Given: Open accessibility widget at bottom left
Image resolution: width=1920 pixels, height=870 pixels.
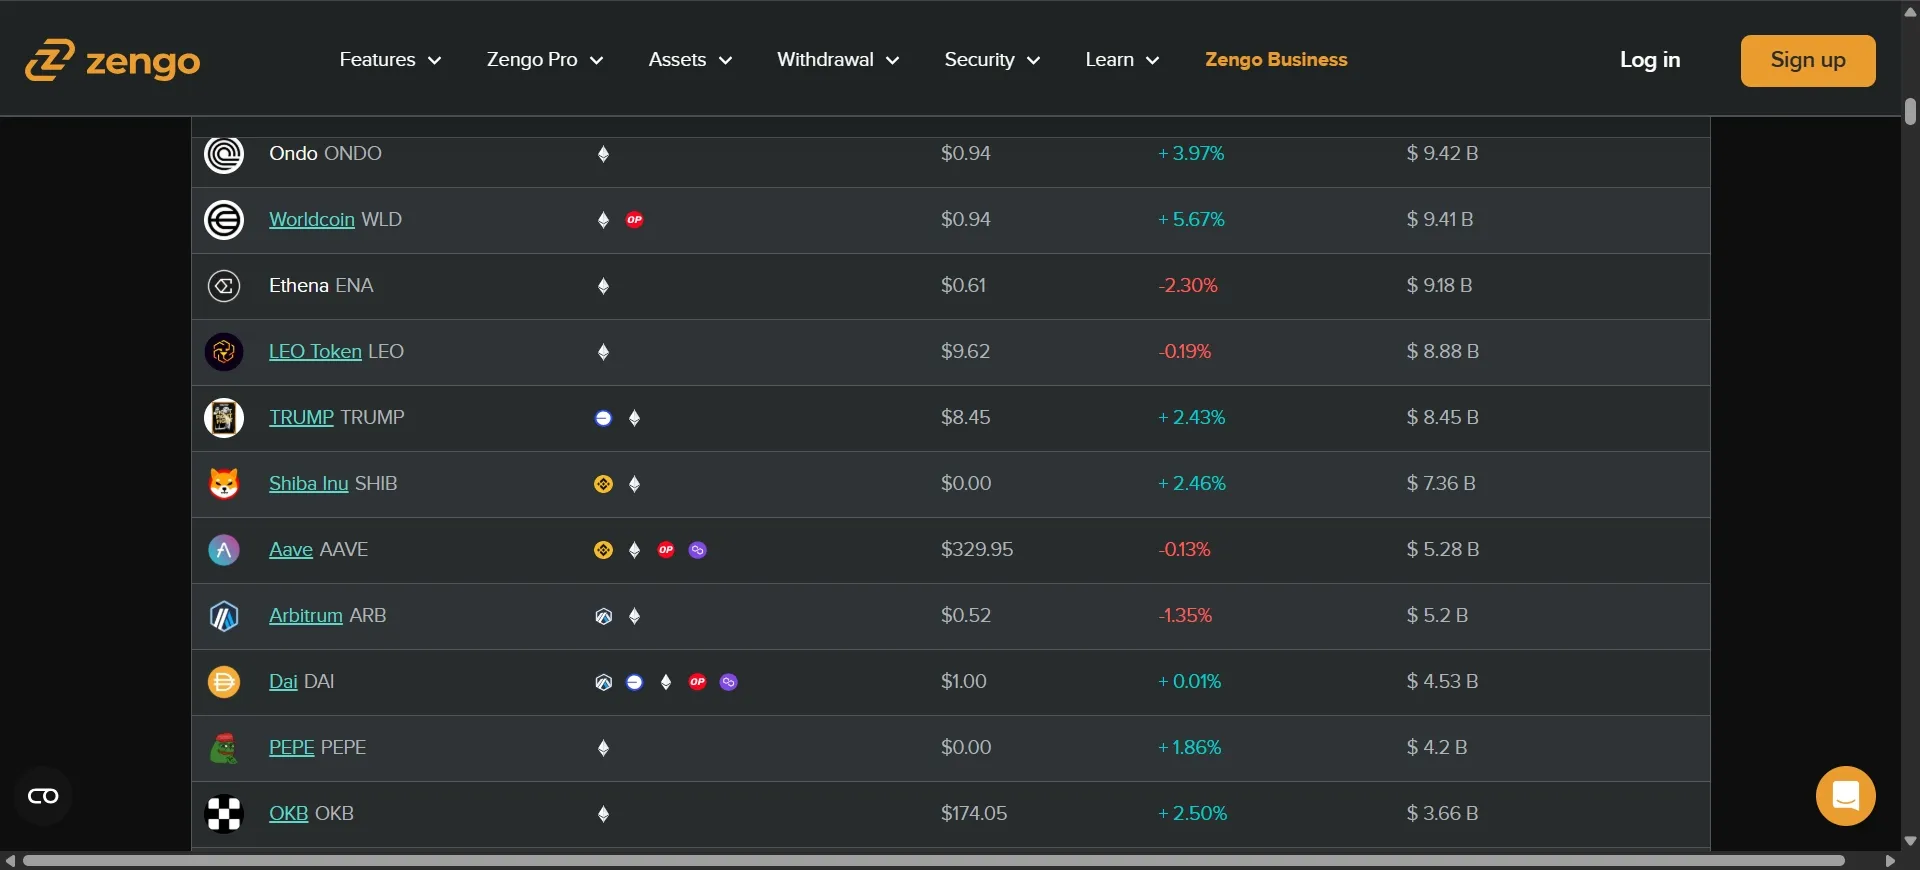Looking at the screenshot, I should pyautogui.click(x=43, y=796).
